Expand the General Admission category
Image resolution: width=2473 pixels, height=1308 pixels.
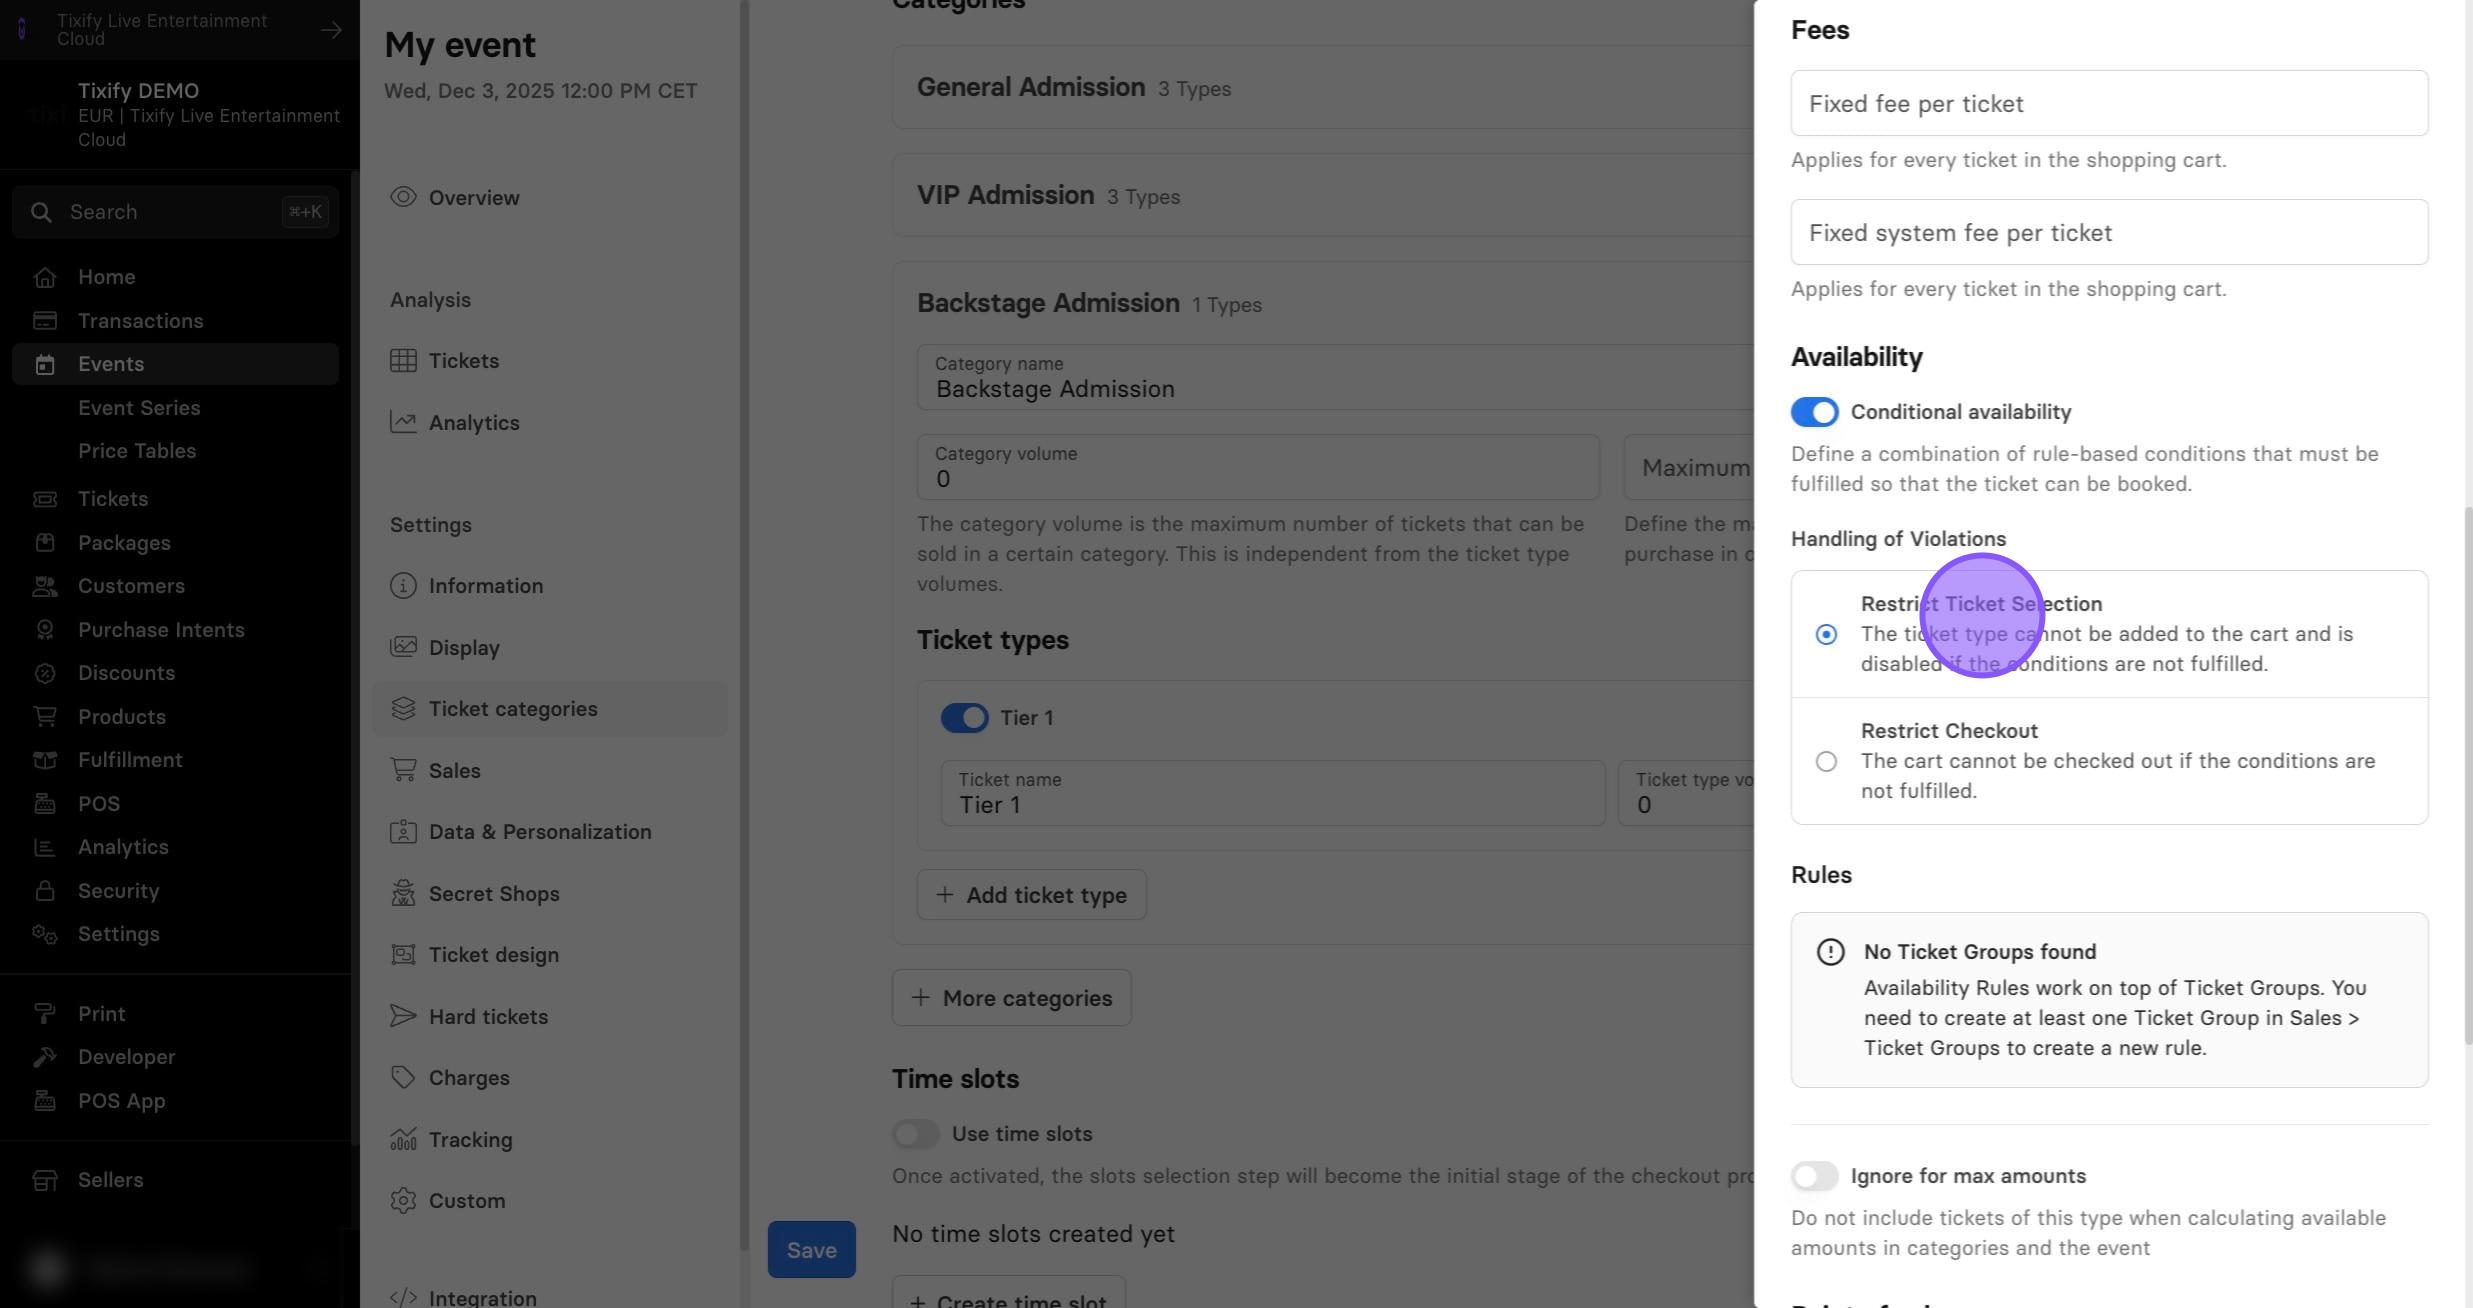coord(1322,87)
